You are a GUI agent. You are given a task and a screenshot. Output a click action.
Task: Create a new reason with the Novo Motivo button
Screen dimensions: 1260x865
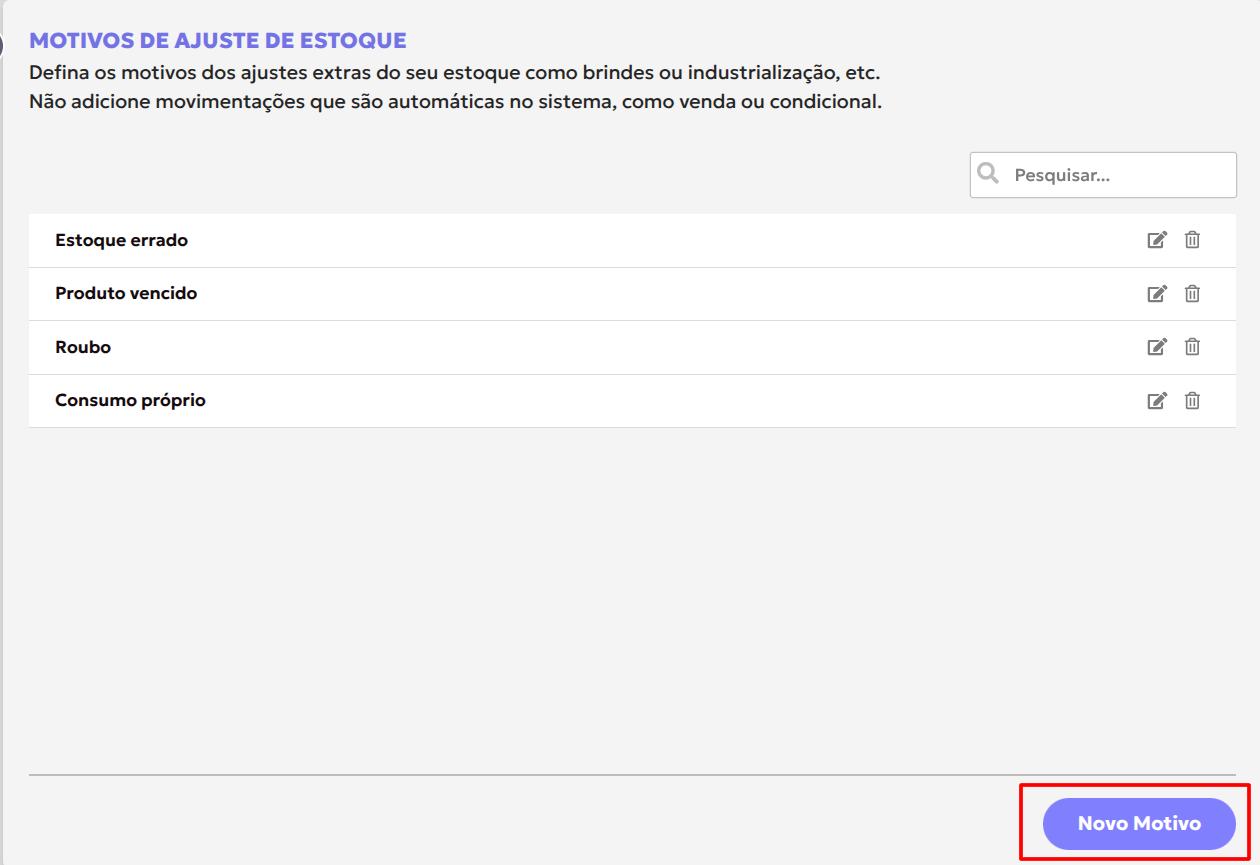pos(1139,824)
